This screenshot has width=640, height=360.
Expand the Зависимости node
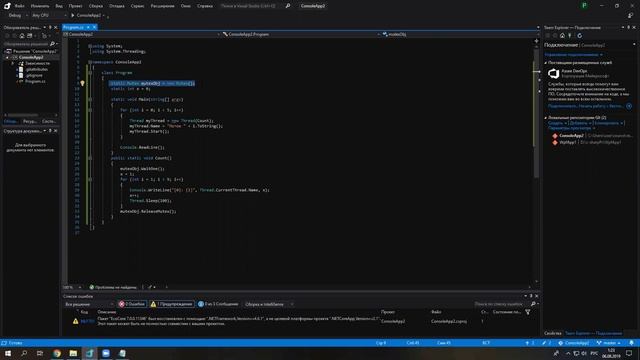(x=13, y=64)
